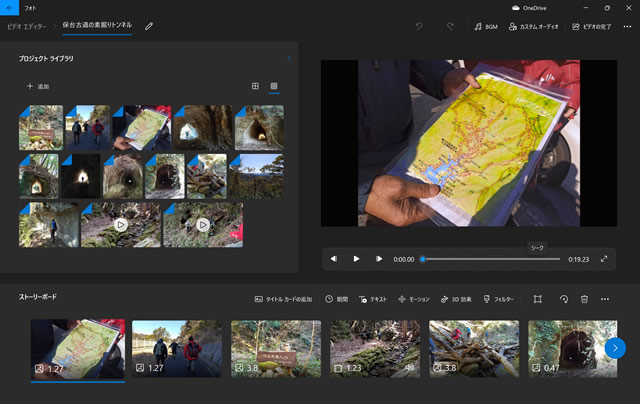This screenshot has width=640, height=404.
Task: Open the top-right more options menu
Action: (627, 26)
